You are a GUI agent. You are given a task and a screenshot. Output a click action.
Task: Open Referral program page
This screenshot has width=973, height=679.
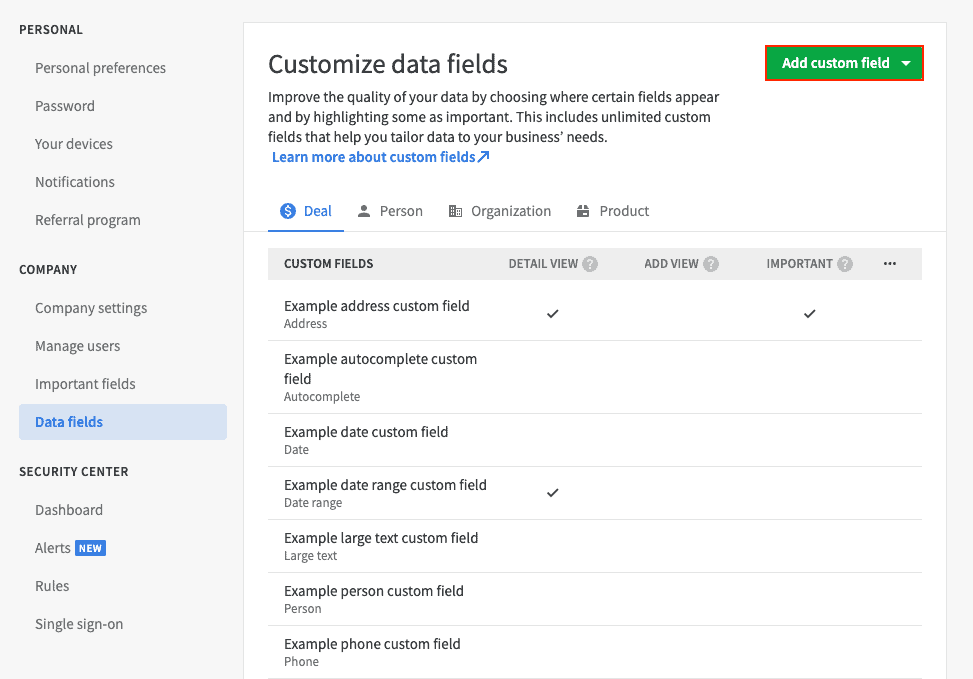pyautogui.click(x=87, y=220)
